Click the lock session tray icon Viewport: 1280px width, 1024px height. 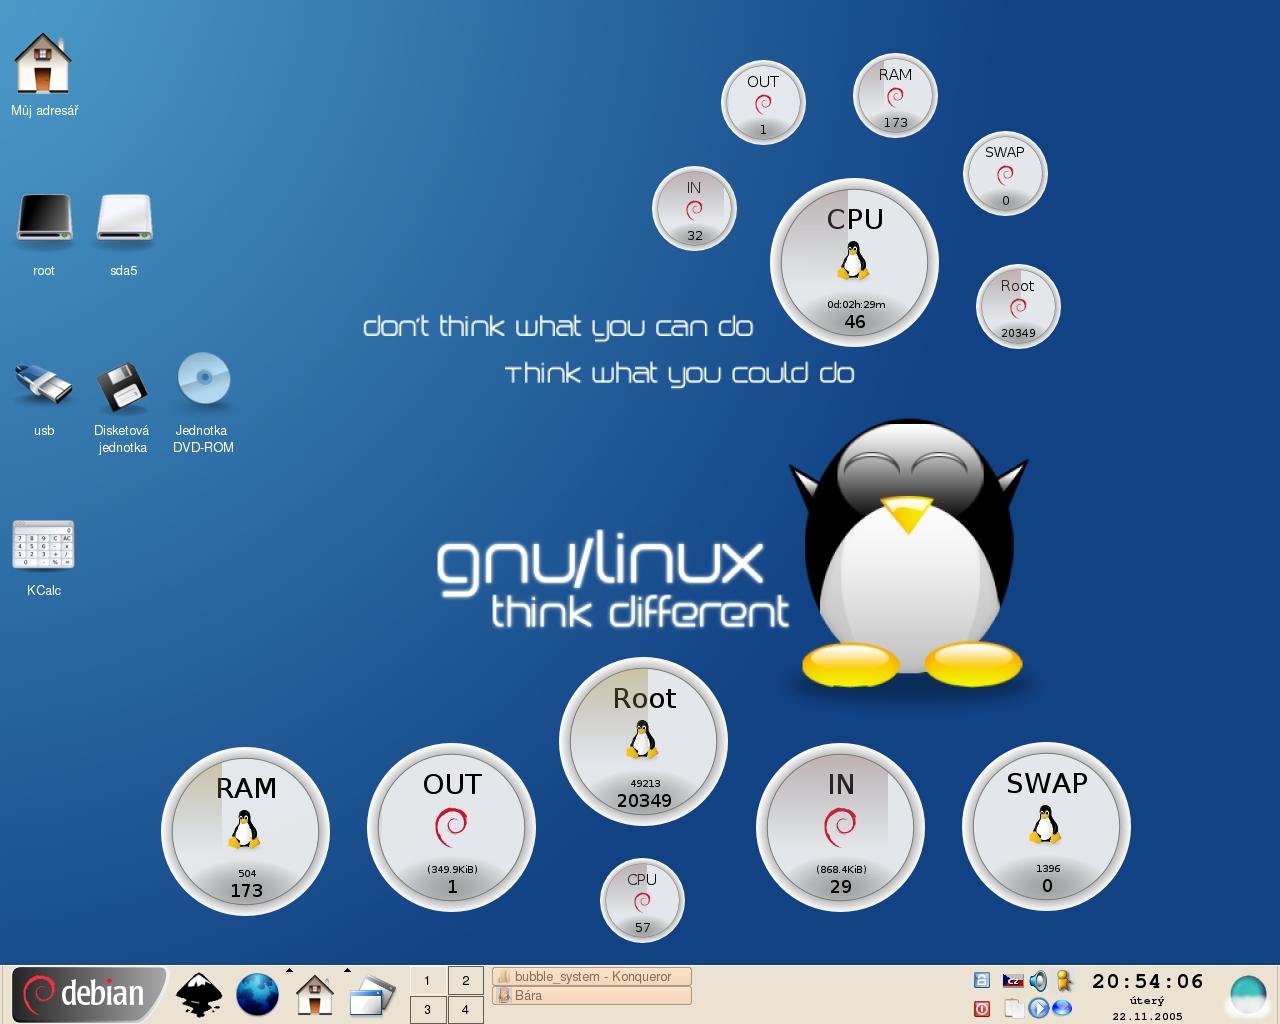point(982,981)
